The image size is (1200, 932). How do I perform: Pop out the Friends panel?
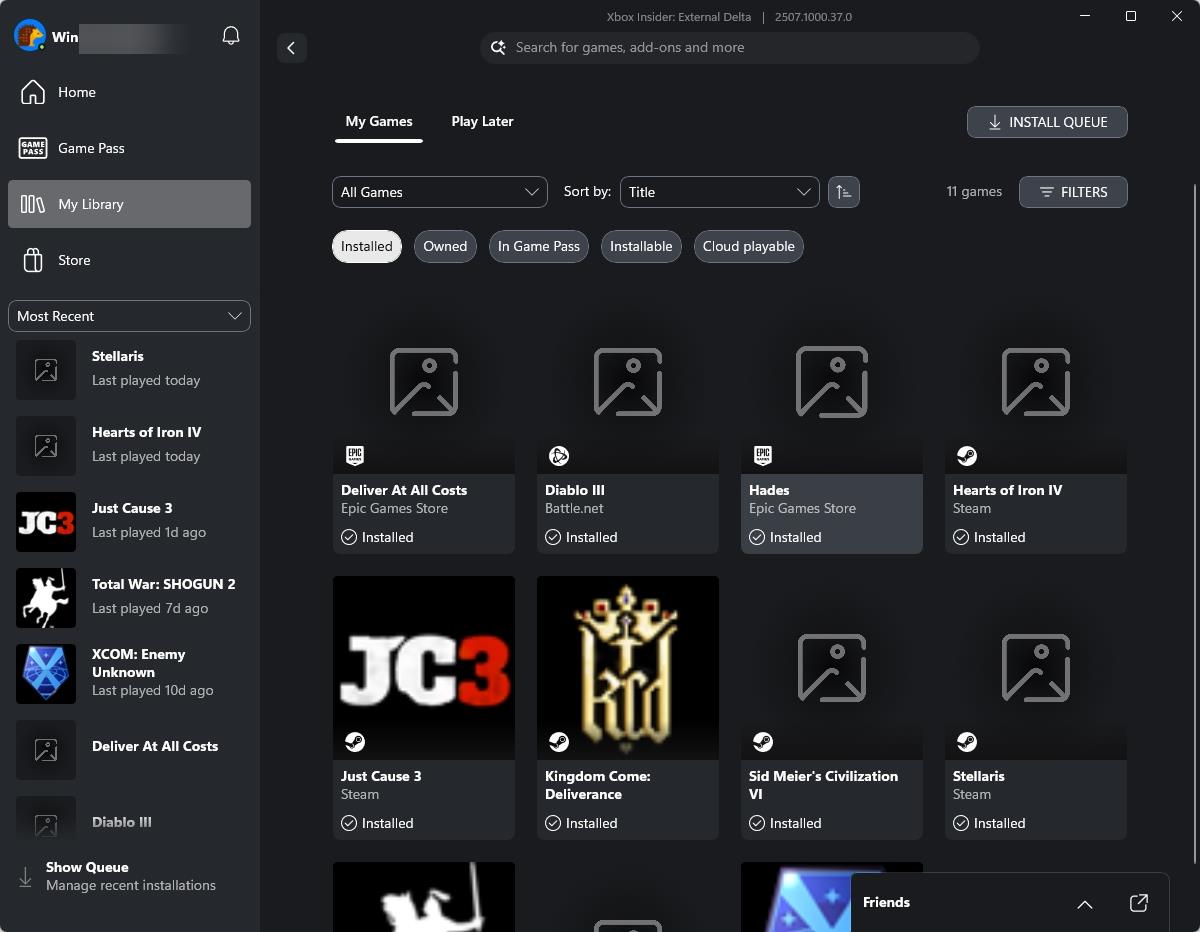tap(1138, 902)
